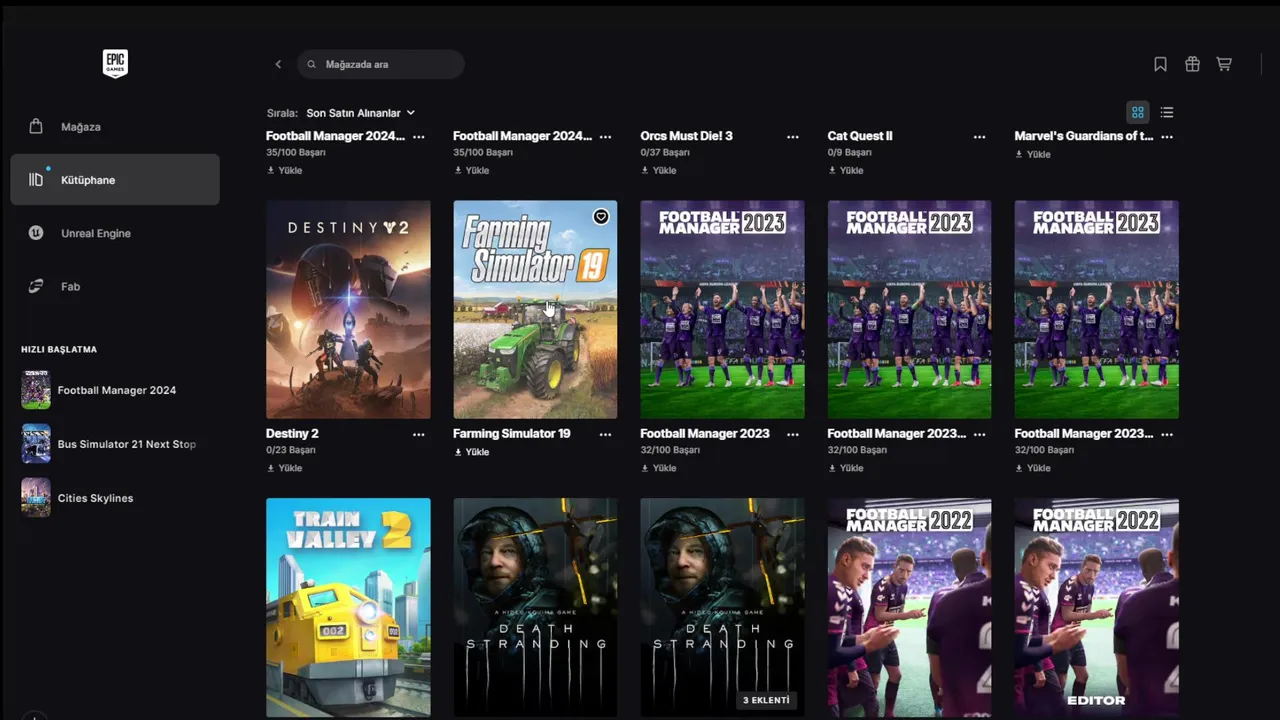1280x720 pixels.
Task: Open the wishlist bookmark icon
Action: (1160, 64)
